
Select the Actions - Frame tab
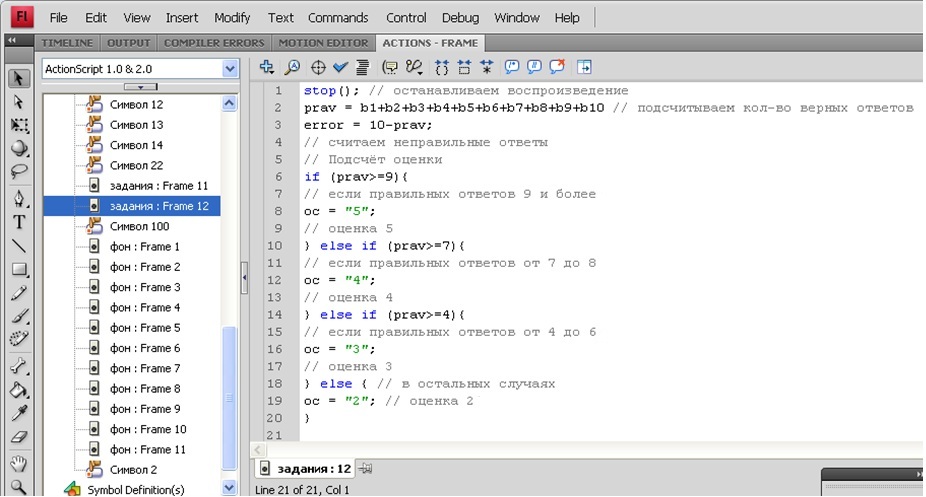[431, 43]
